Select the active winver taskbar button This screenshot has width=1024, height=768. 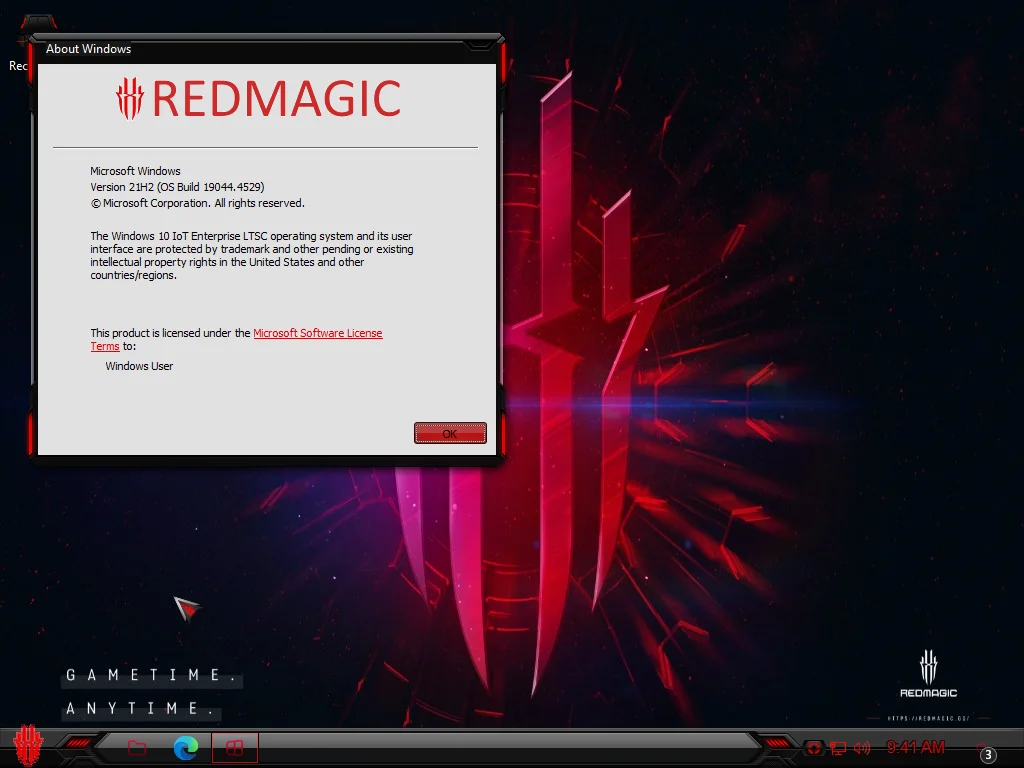click(x=234, y=747)
